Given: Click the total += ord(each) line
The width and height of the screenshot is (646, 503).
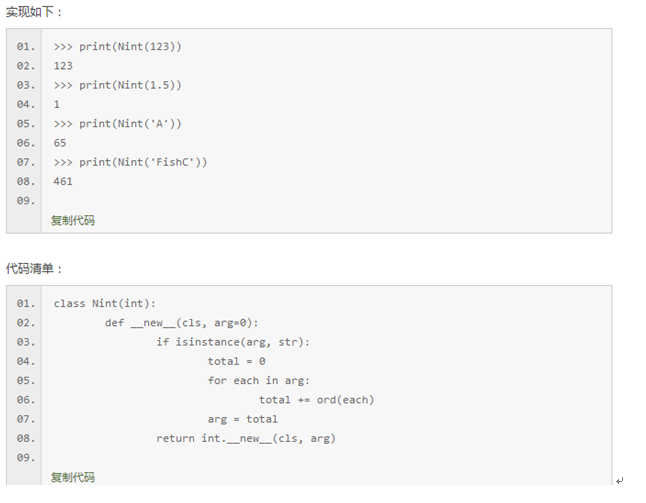Looking at the screenshot, I should (316, 400).
